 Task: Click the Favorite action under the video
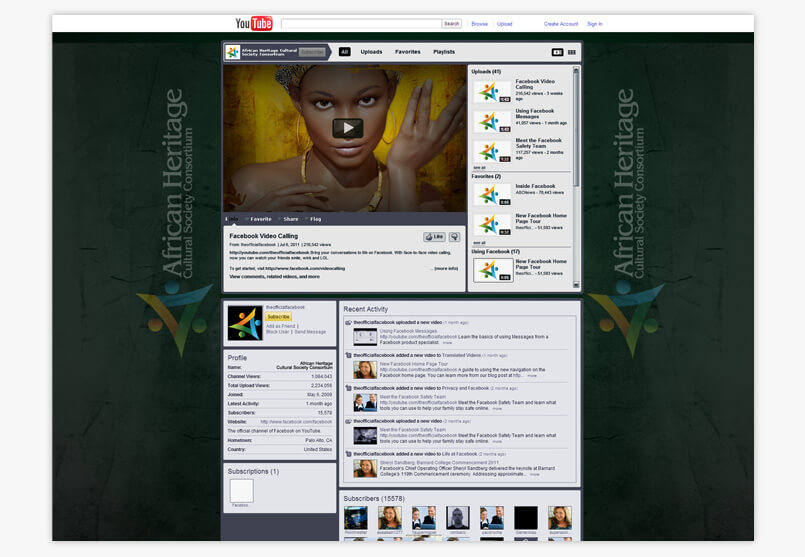[259, 219]
